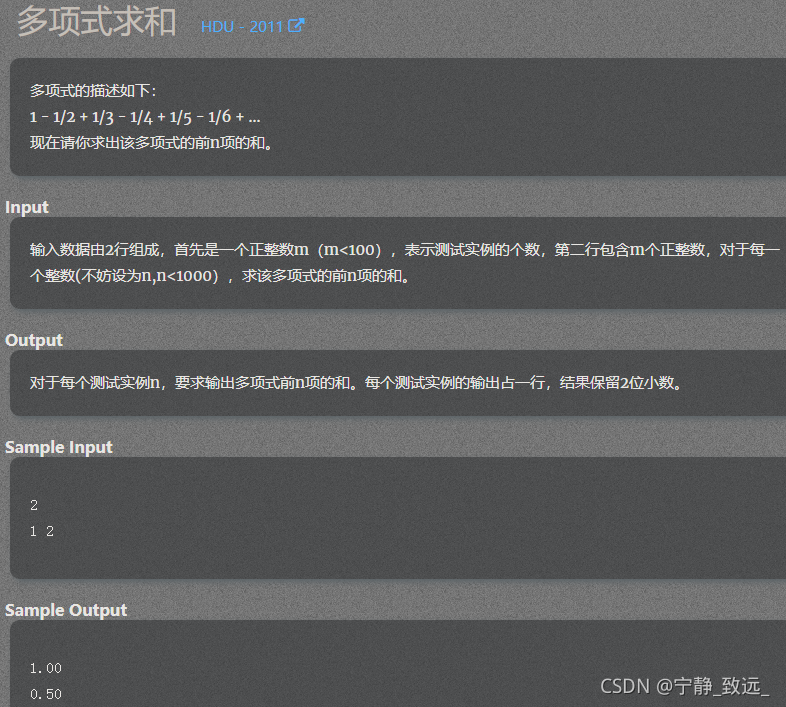Image resolution: width=786 pixels, height=707 pixels.
Task: Click the line 多项式的描述如下:
Action: 93,91
